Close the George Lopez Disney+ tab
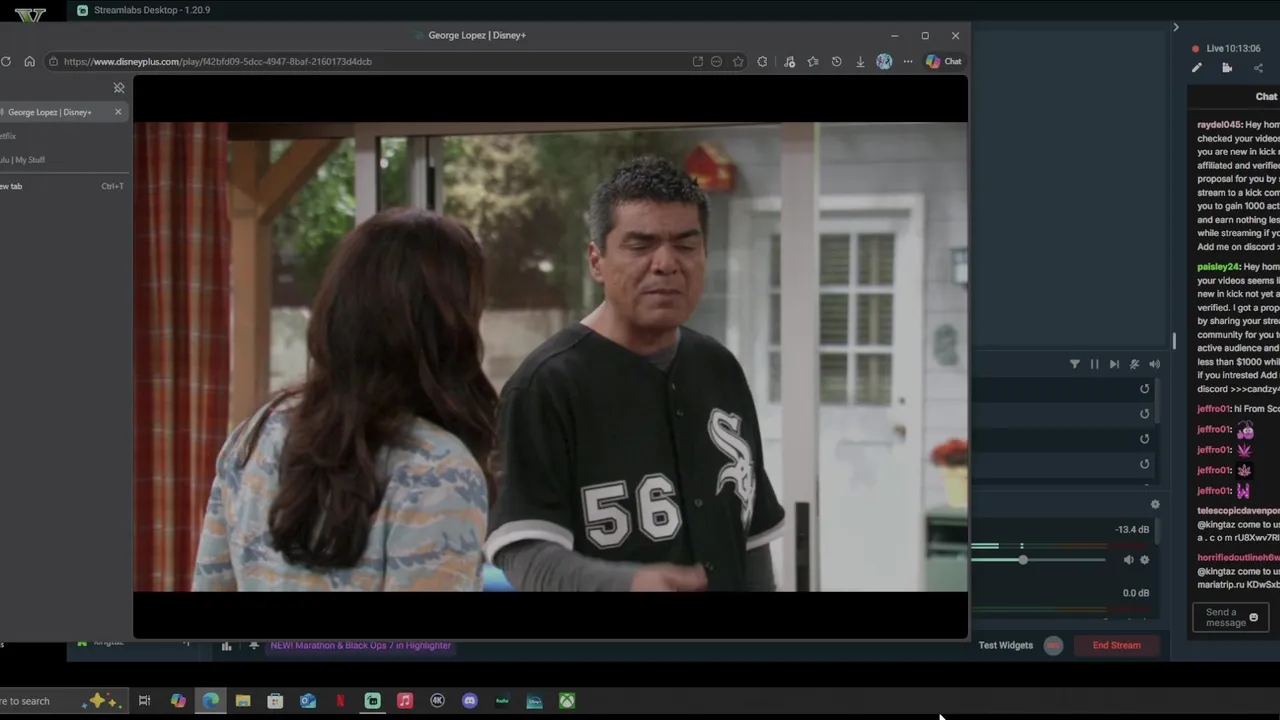Screen dimensions: 1280x720 (x=118, y=112)
